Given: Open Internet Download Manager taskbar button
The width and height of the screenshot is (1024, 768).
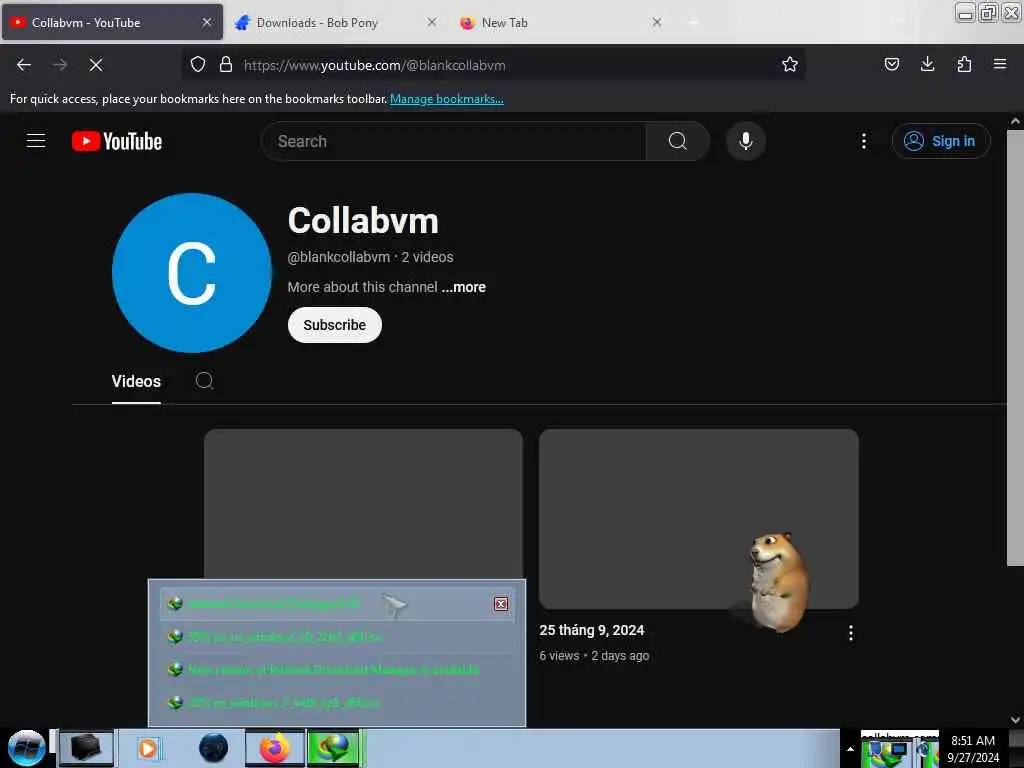Looking at the screenshot, I should [334, 748].
